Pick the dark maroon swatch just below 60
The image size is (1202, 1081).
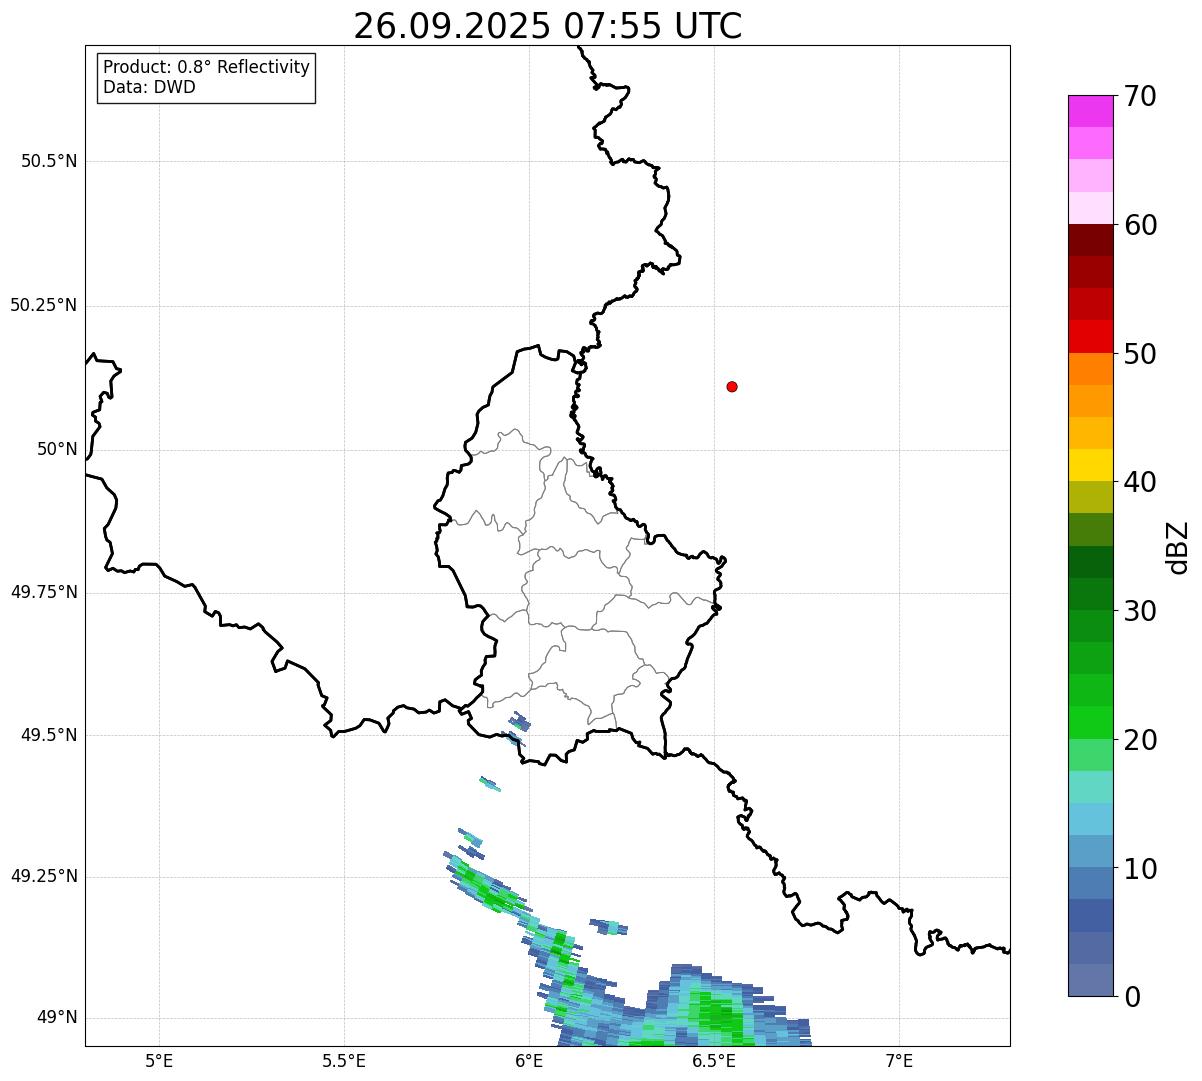point(1090,240)
